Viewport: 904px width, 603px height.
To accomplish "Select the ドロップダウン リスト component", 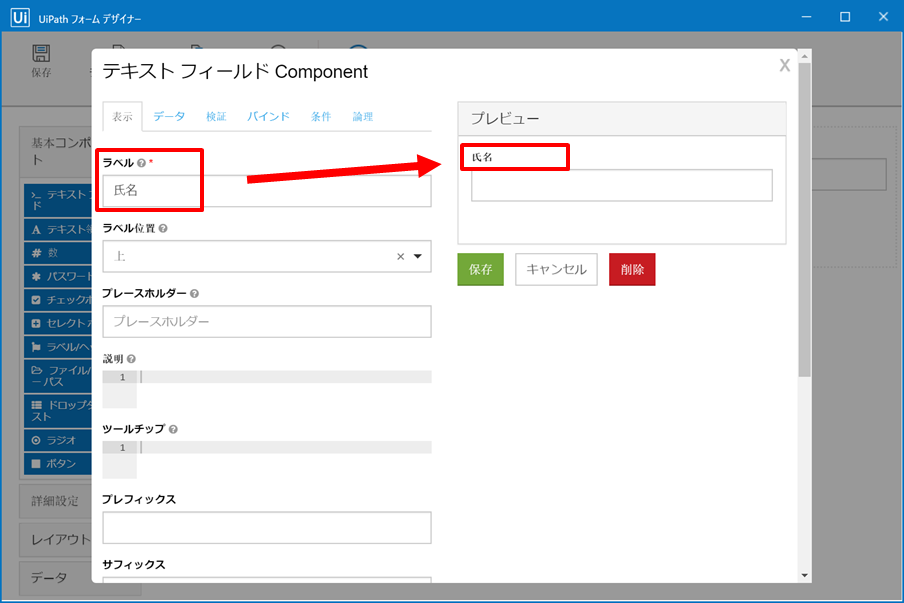I will [x=58, y=410].
